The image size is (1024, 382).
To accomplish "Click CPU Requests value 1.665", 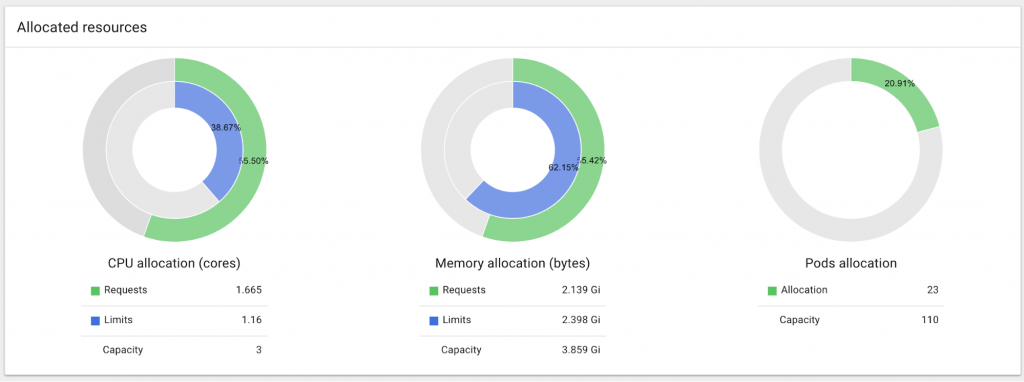I will click(249, 290).
